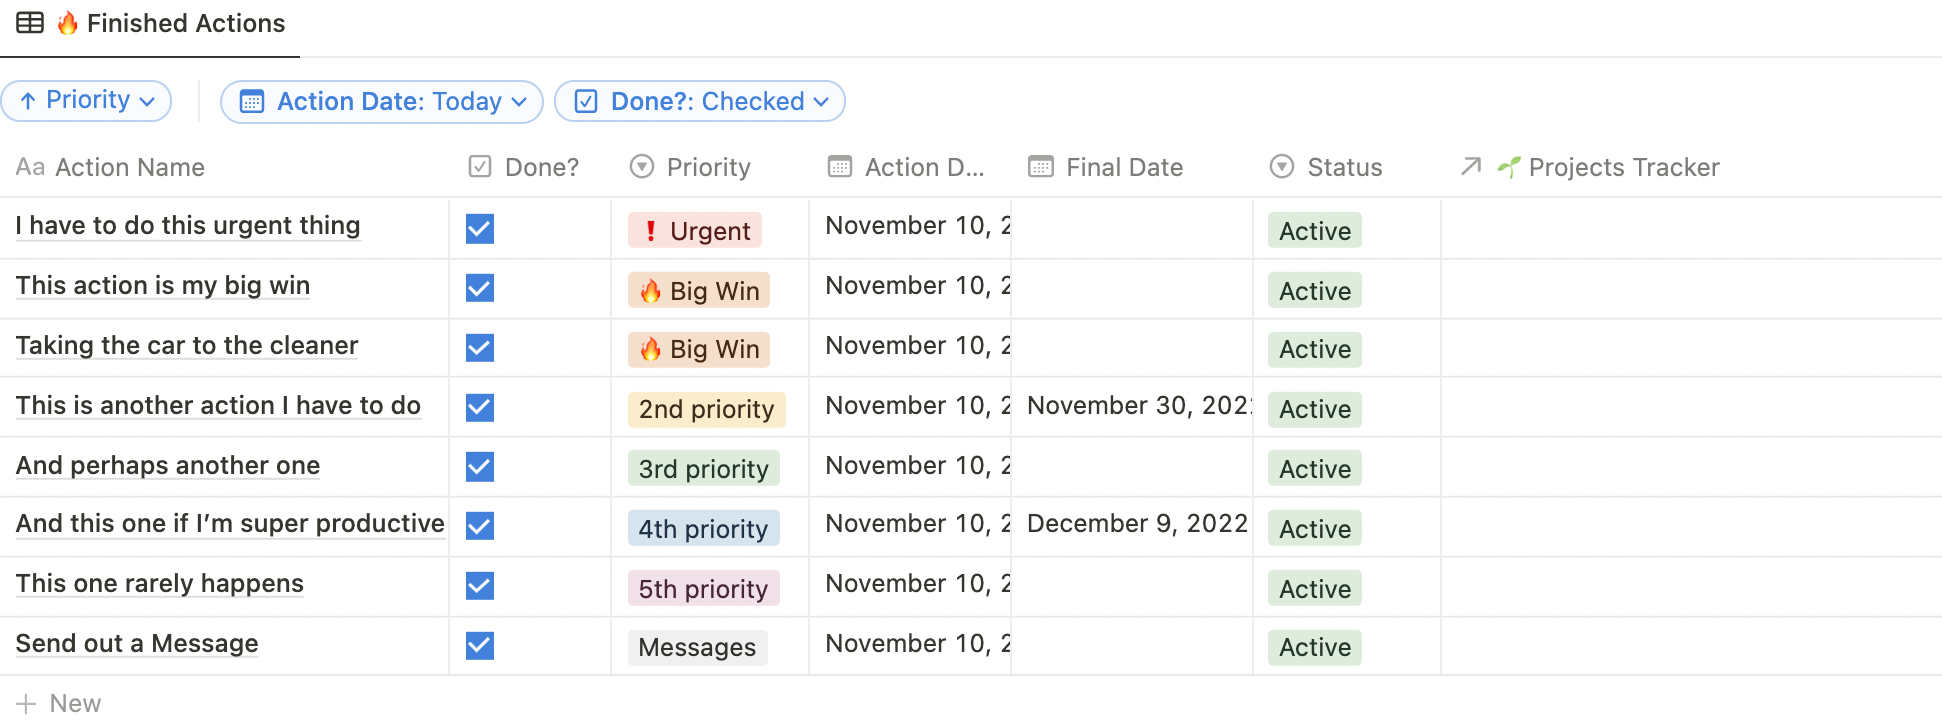The height and width of the screenshot is (728, 1942).
Task: Open the Priority sort dropdown
Action: tap(87, 101)
